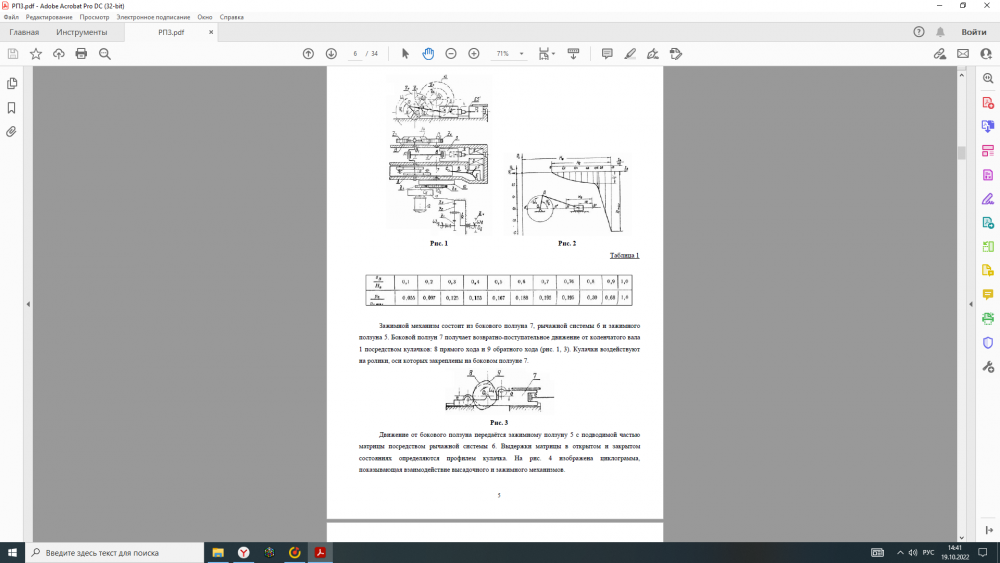Viewport: 1000px width, 563px height.
Task: Open Yandex browser from taskbar
Action: pos(244,553)
